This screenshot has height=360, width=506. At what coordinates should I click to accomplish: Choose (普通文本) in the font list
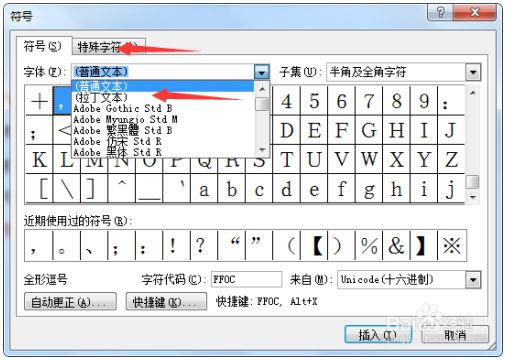click(163, 86)
